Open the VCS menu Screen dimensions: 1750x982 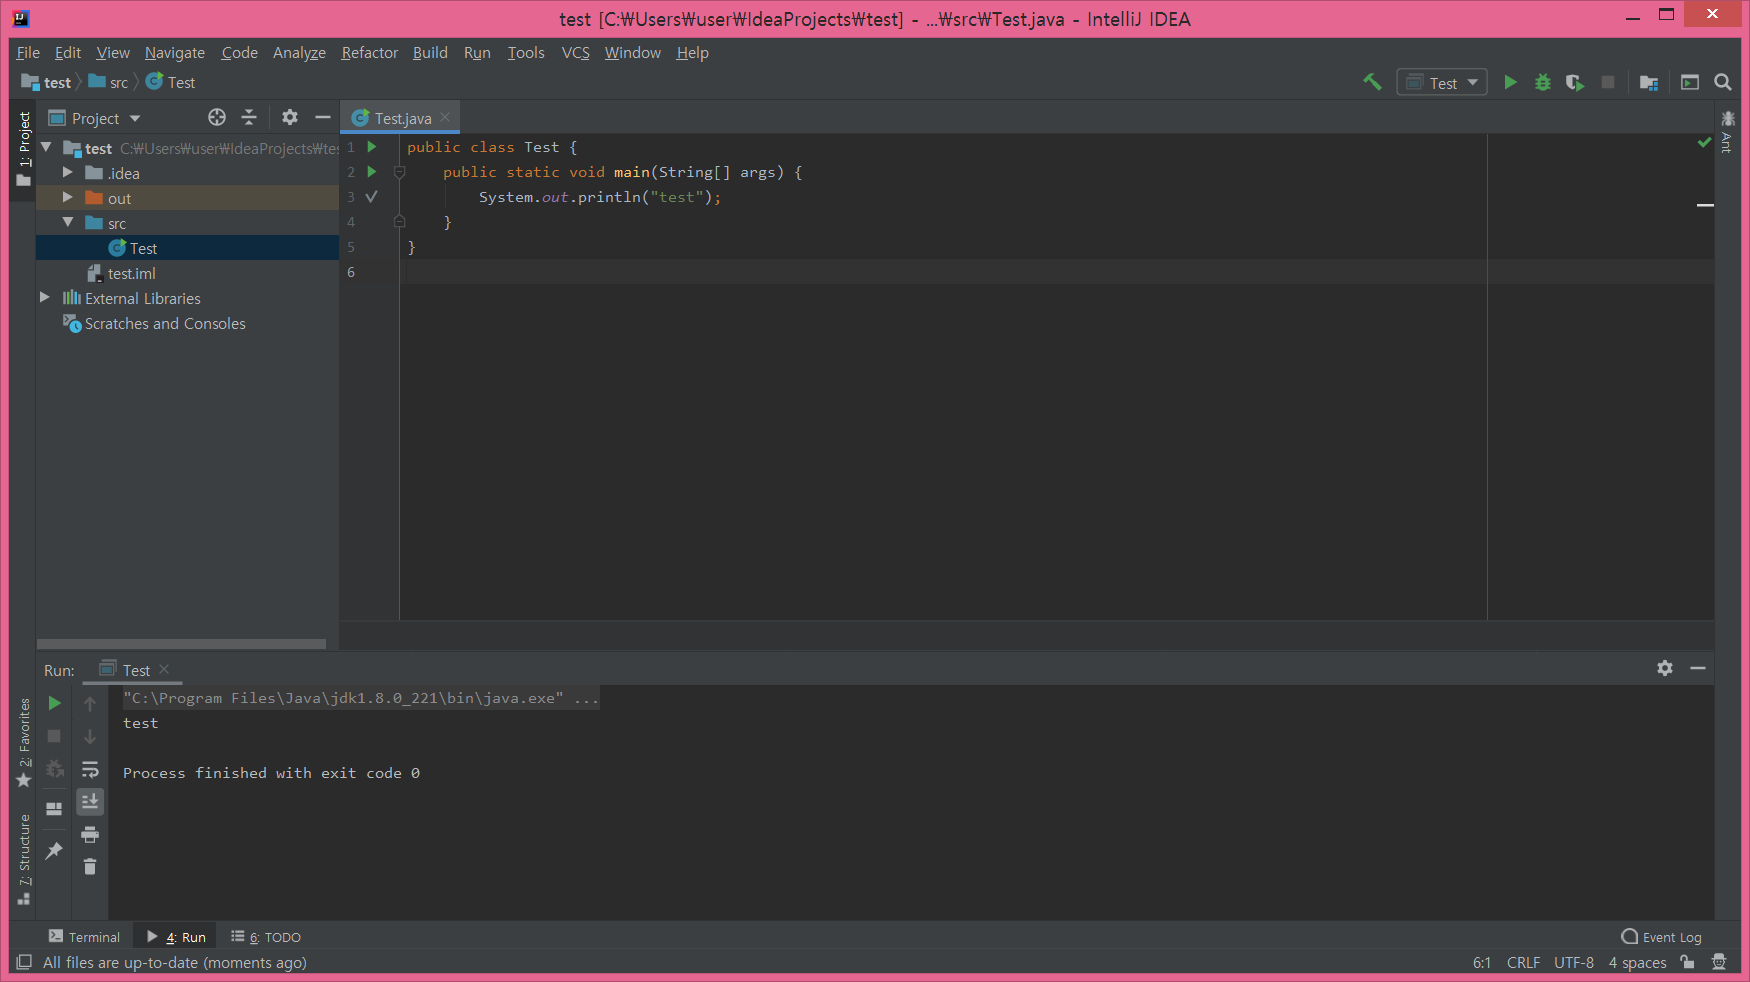[575, 52]
